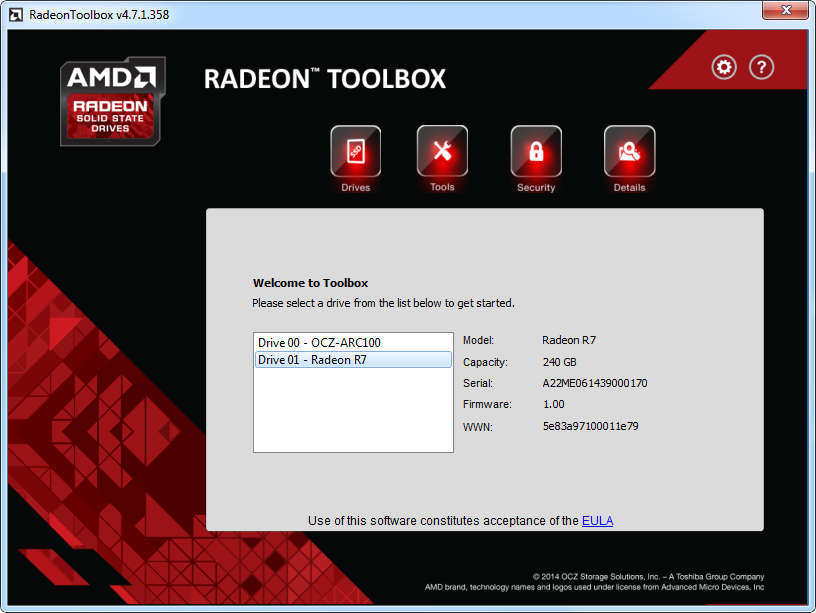
Task: Click the Serial: field label
Action: pos(478,384)
